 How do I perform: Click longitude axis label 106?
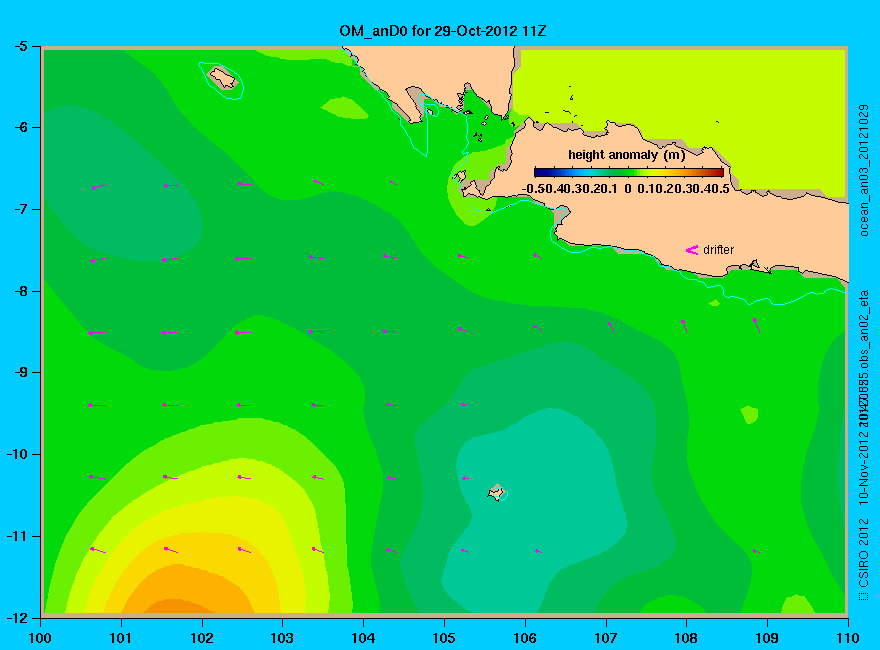click(525, 638)
